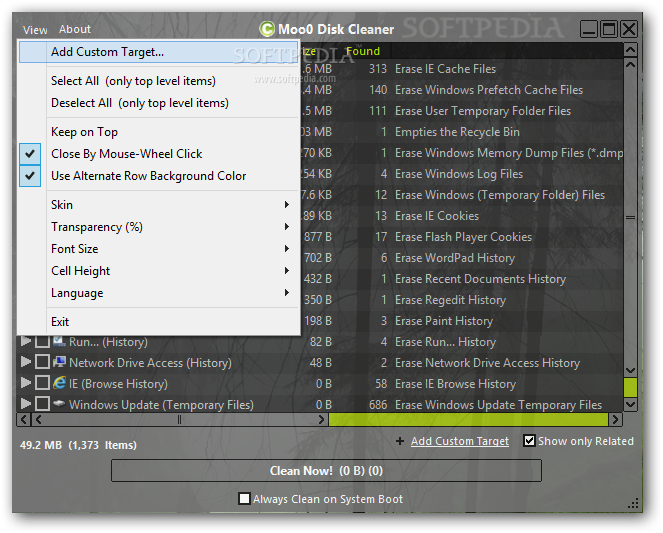Choose Add Custom Target... from the menu

coord(159,52)
